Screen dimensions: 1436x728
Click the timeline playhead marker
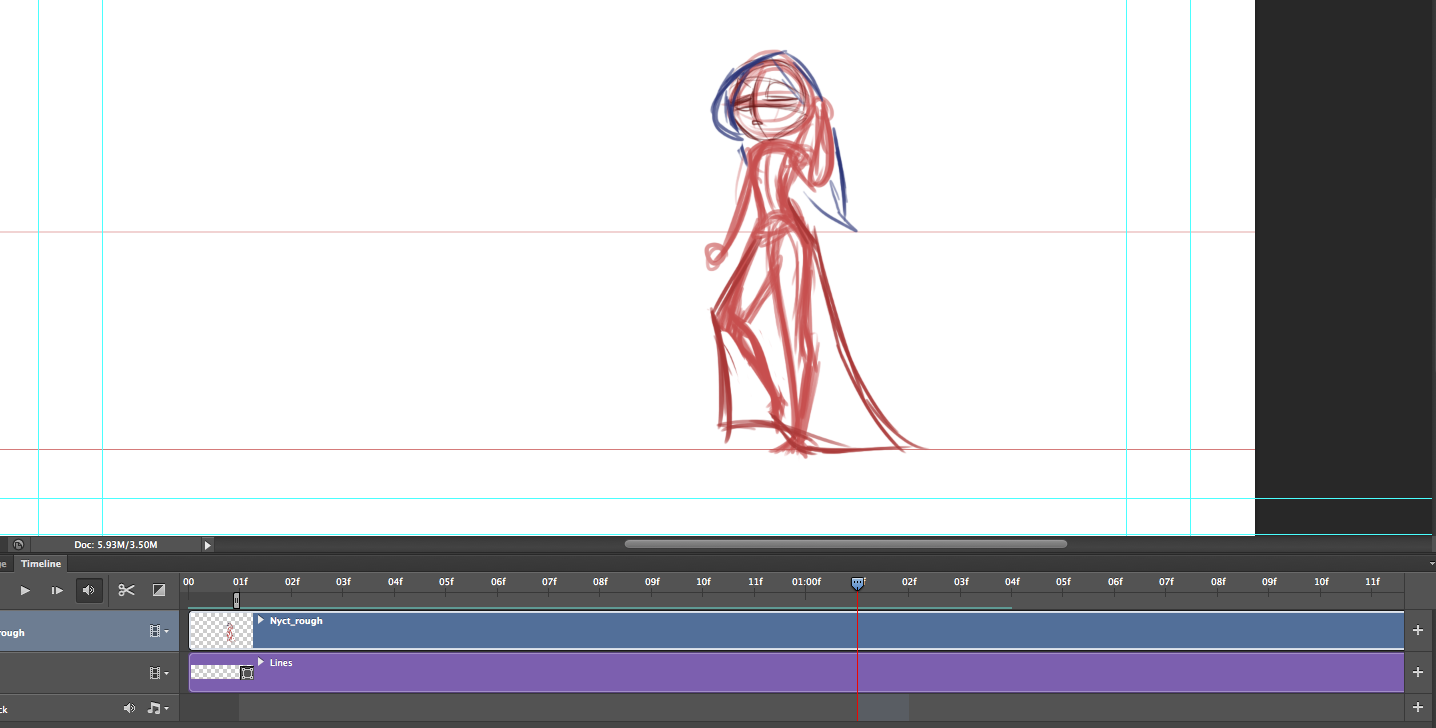click(857, 583)
